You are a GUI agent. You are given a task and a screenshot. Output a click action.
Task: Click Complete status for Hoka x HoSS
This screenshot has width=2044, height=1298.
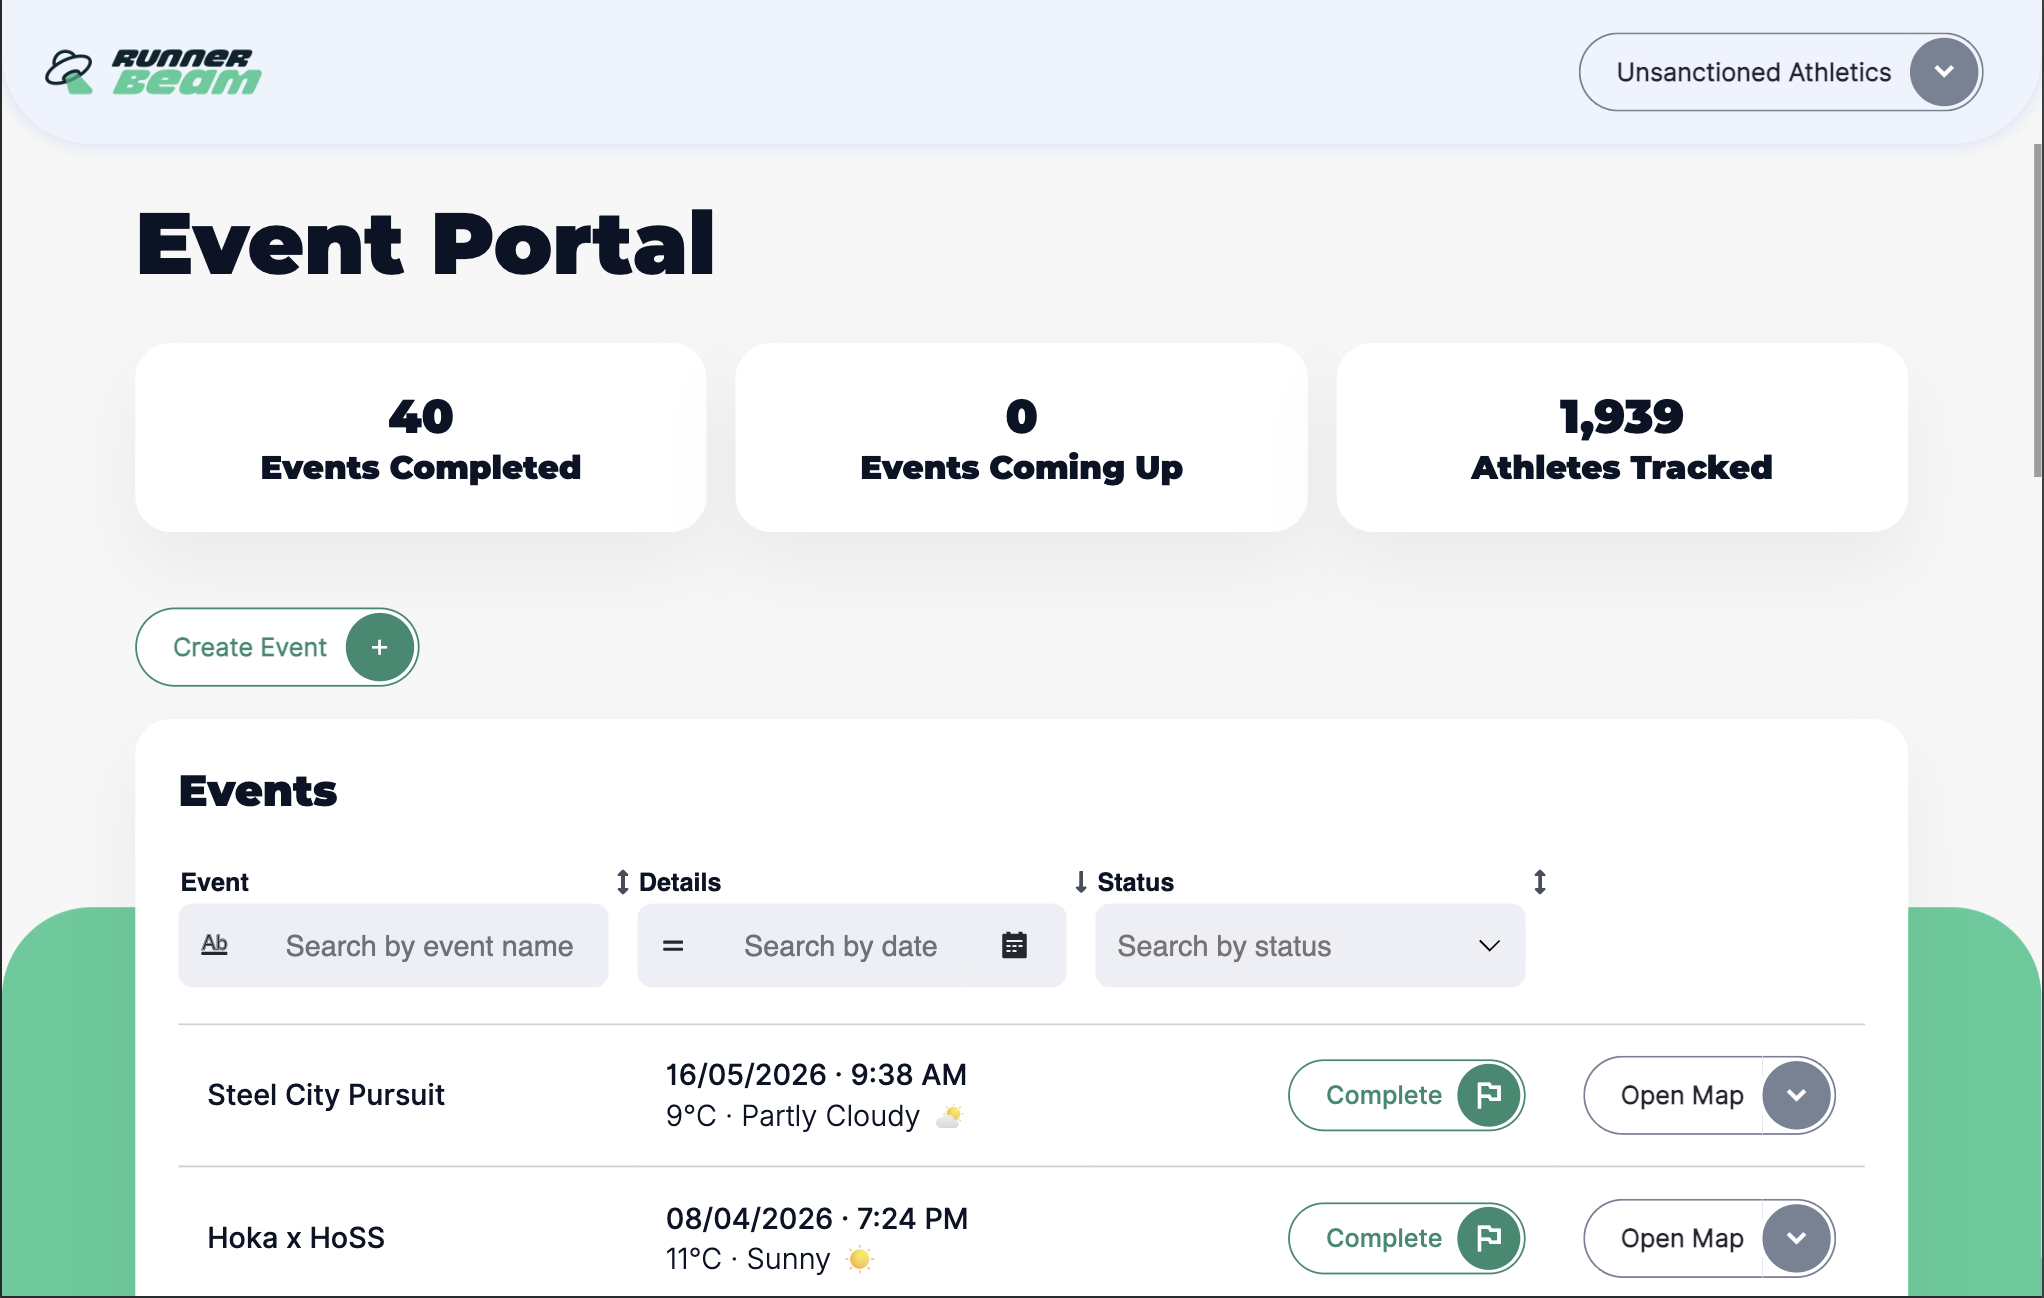(x=1406, y=1238)
